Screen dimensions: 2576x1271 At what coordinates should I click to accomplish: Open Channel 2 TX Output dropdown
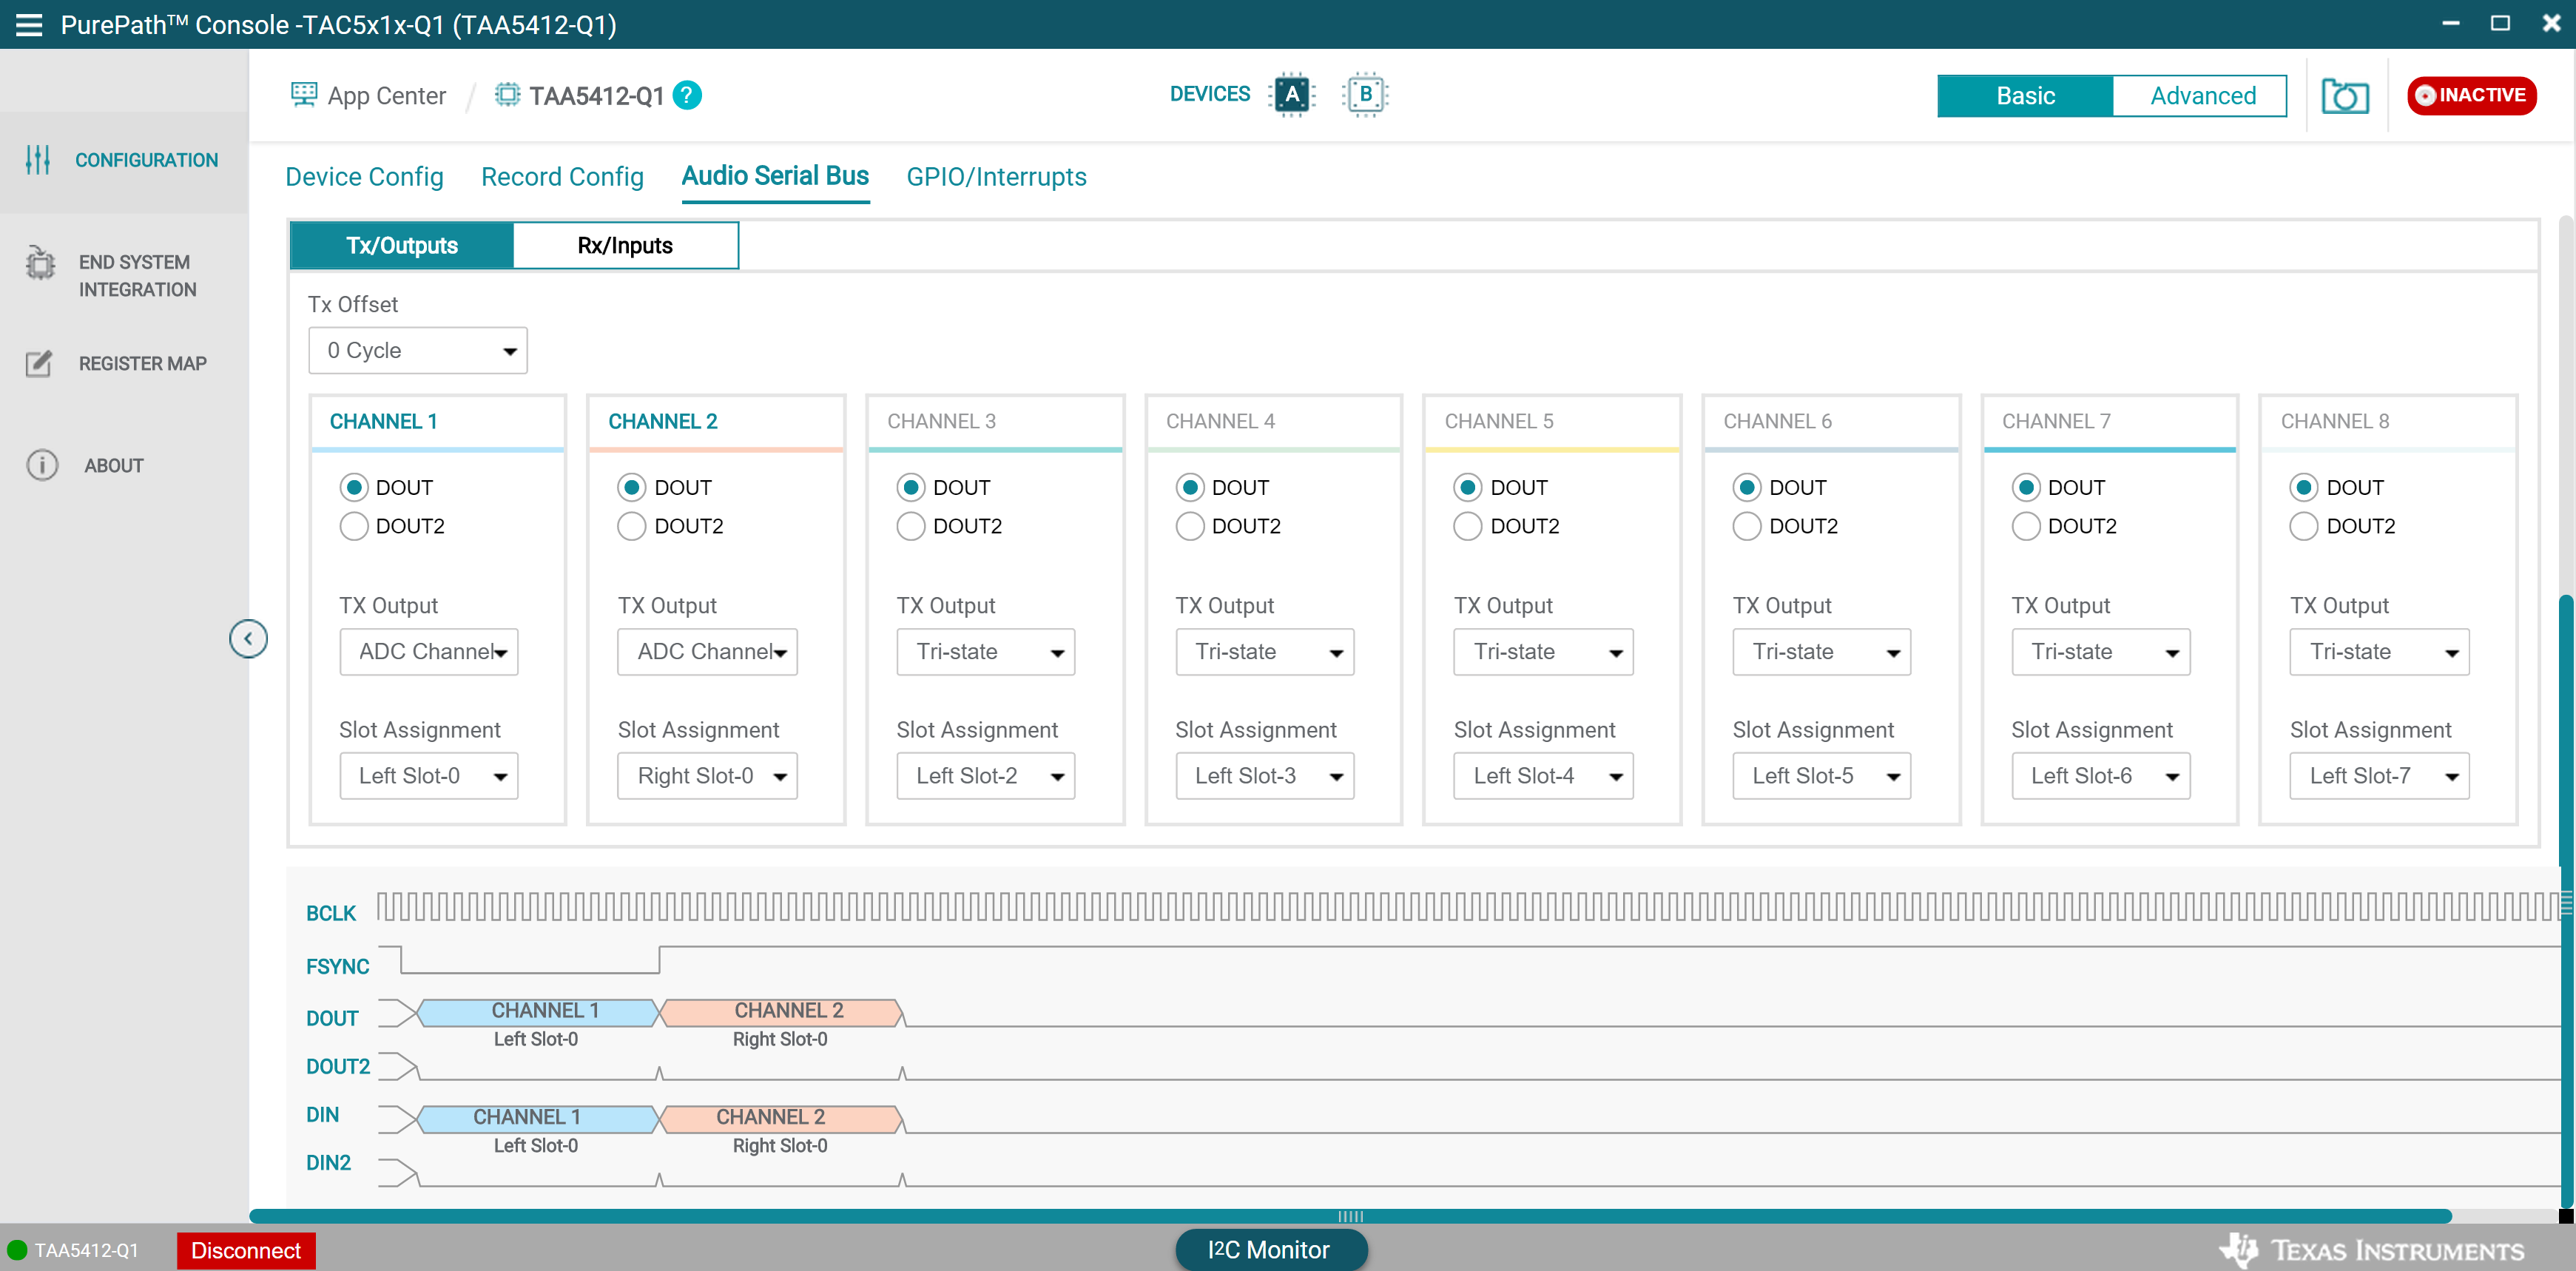click(707, 651)
